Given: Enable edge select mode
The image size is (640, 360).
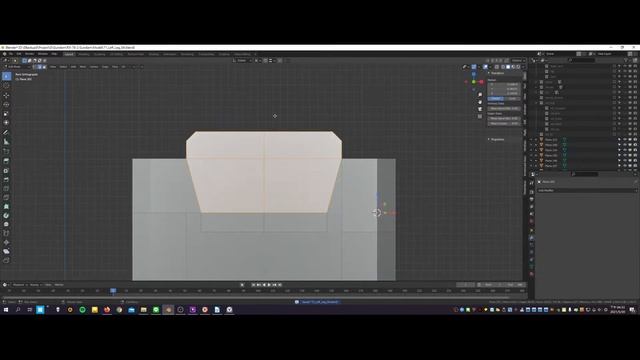Looking at the screenshot, I should 40,67.
